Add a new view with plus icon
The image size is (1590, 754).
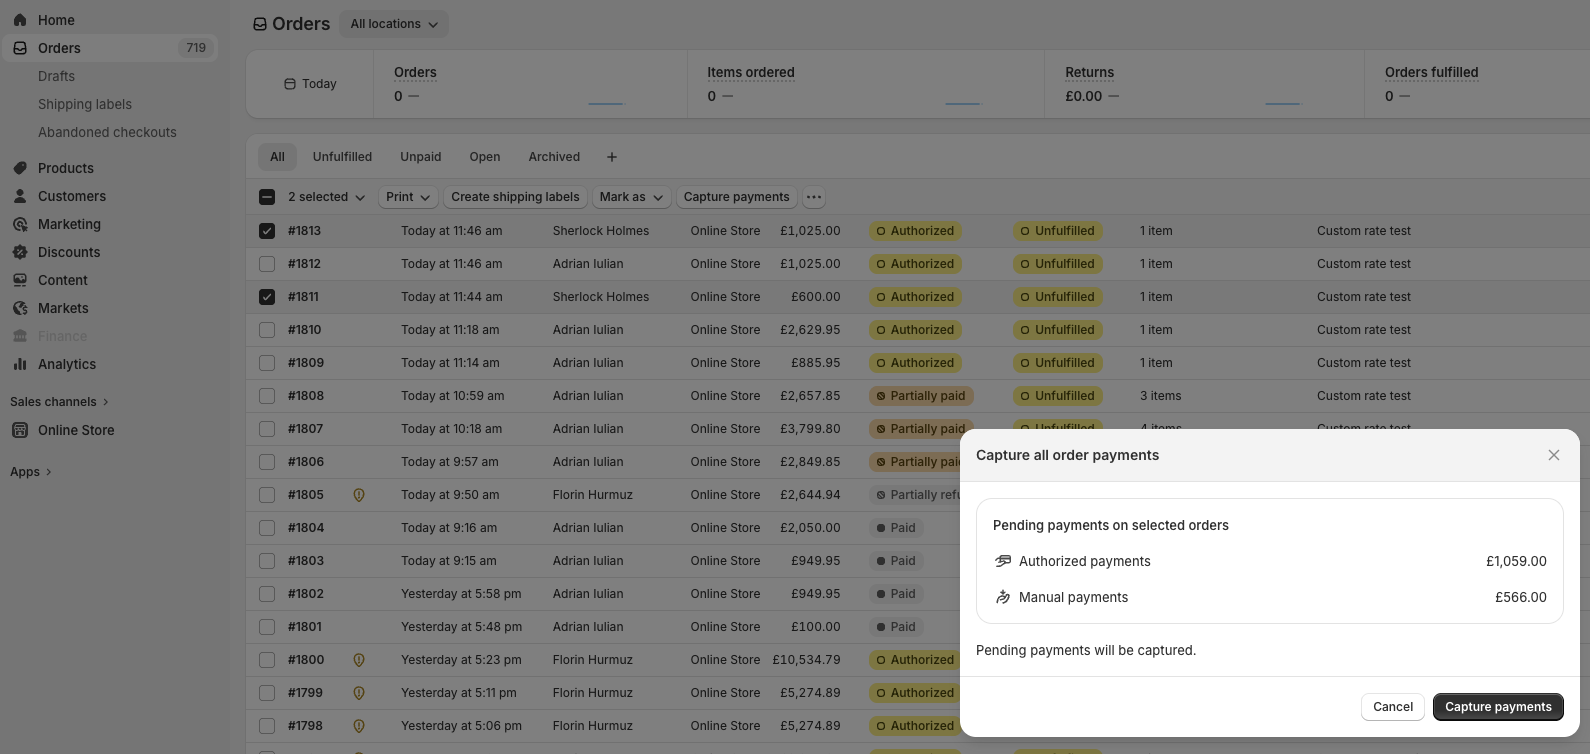pyautogui.click(x=612, y=157)
